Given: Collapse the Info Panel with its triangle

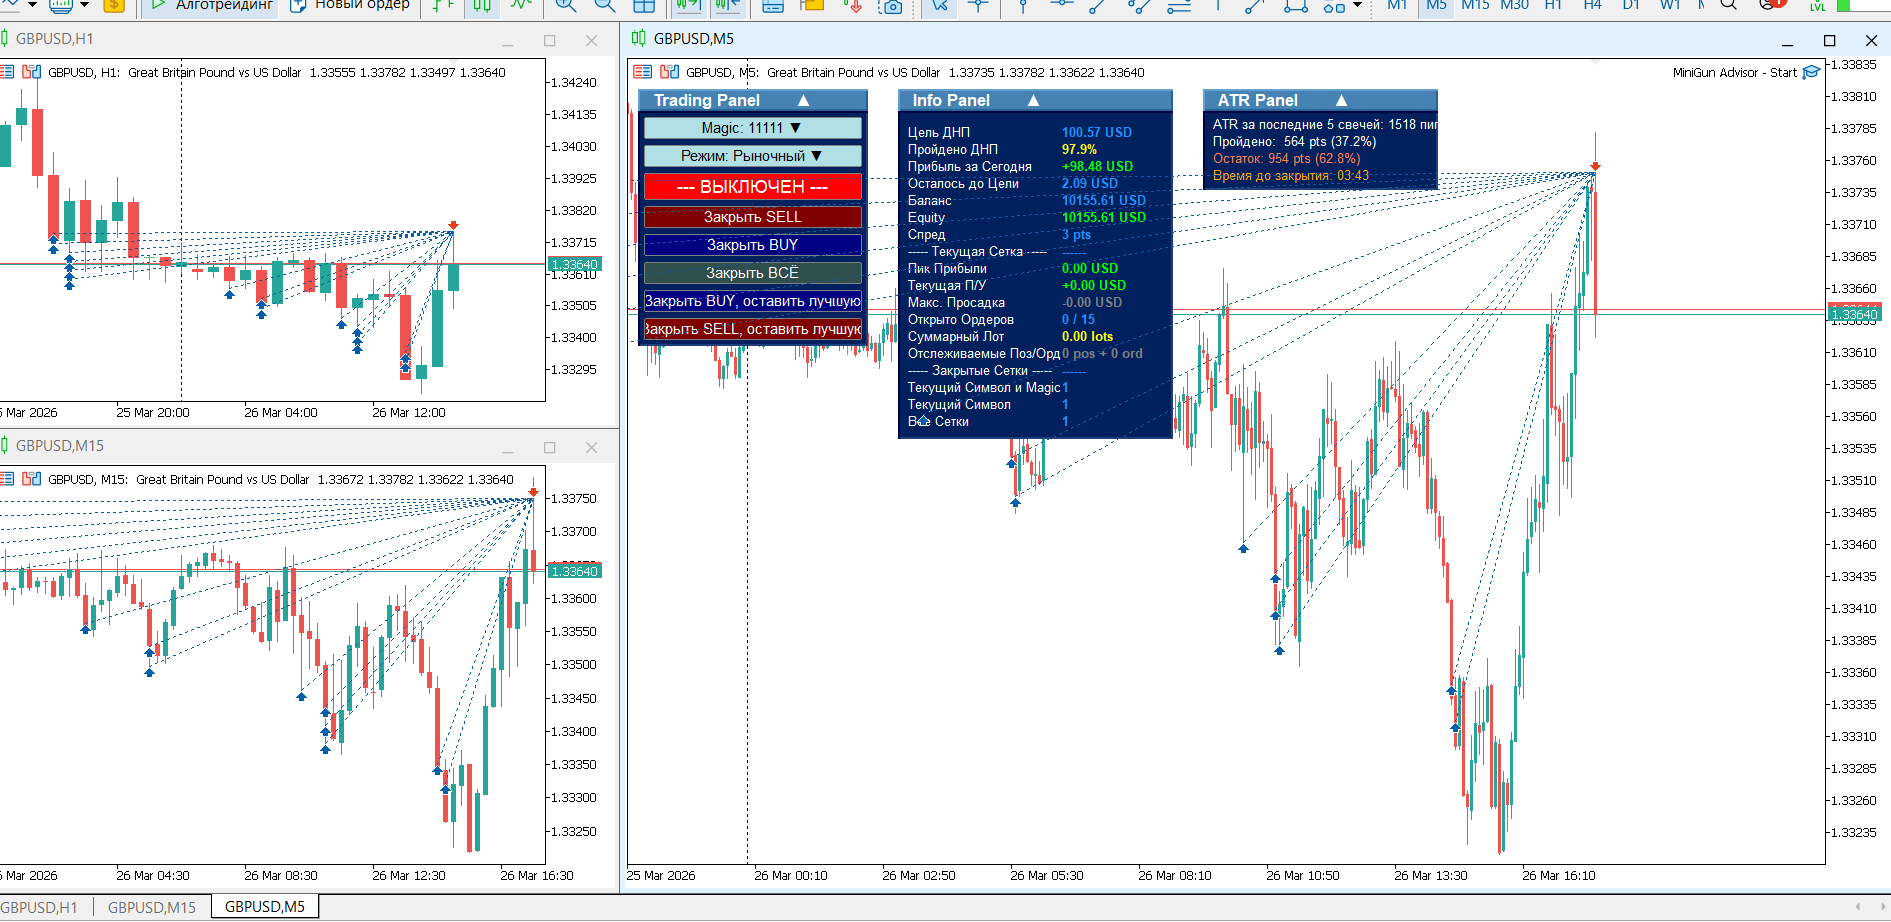Looking at the screenshot, I should click(x=1033, y=100).
